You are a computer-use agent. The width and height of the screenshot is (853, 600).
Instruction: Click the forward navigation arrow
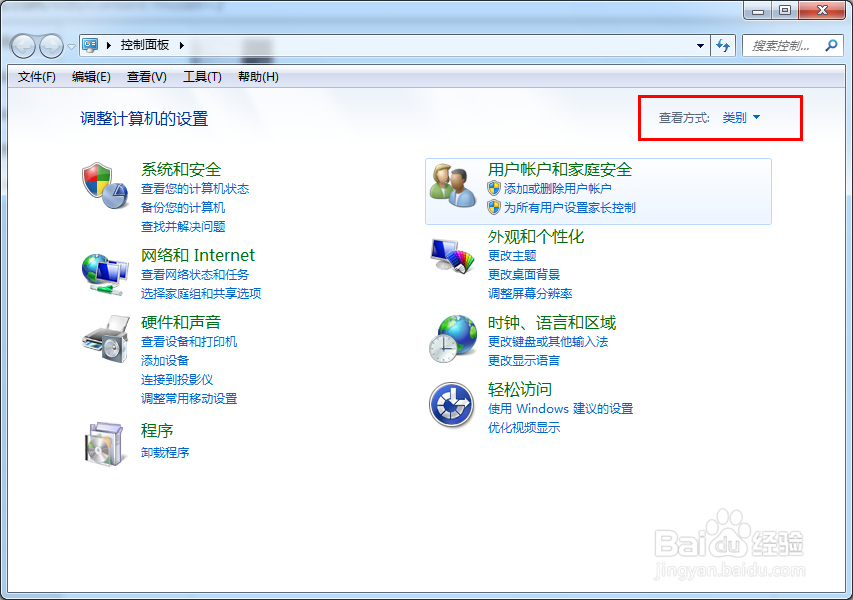pyautogui.click(x=51, y=46)
